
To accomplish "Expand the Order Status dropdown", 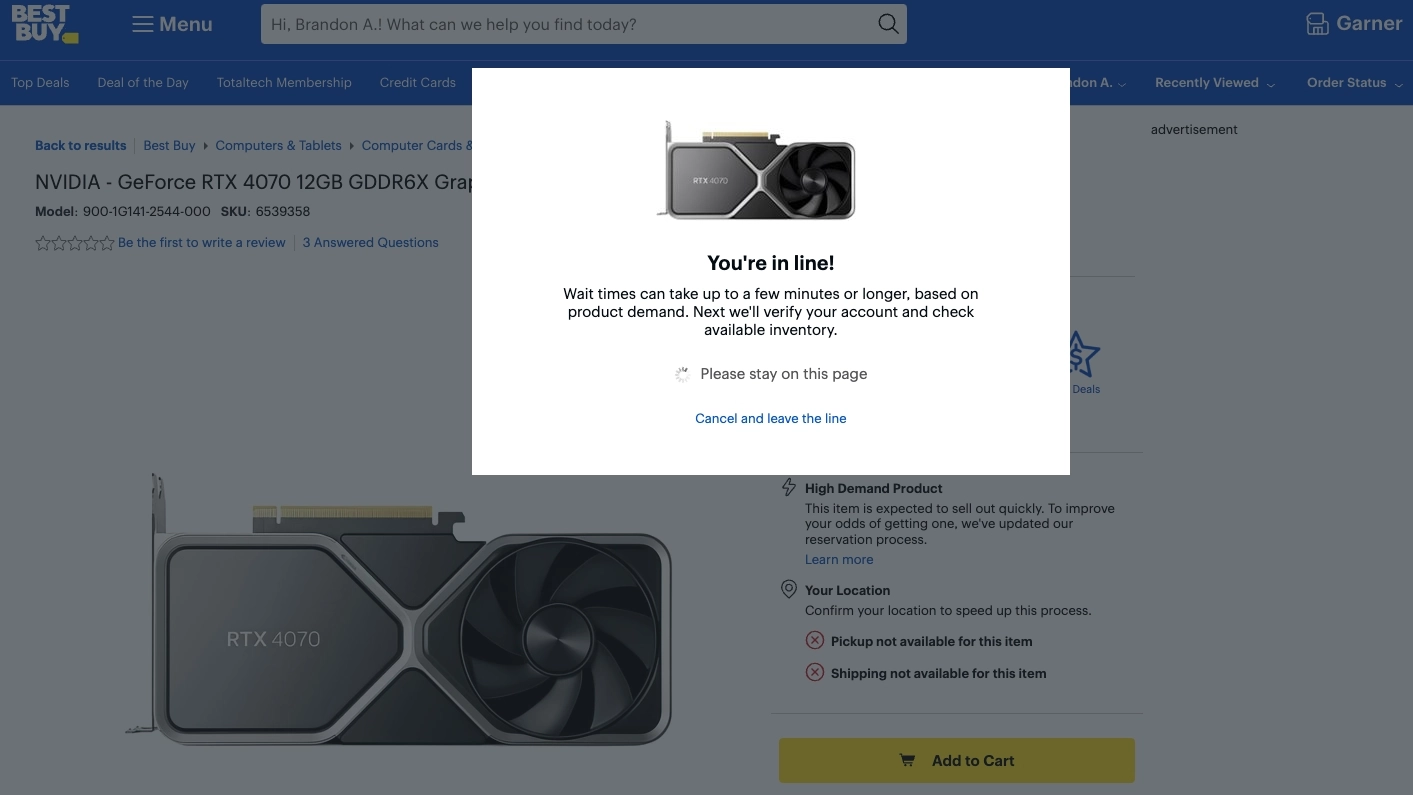I will click(1354, 83).
